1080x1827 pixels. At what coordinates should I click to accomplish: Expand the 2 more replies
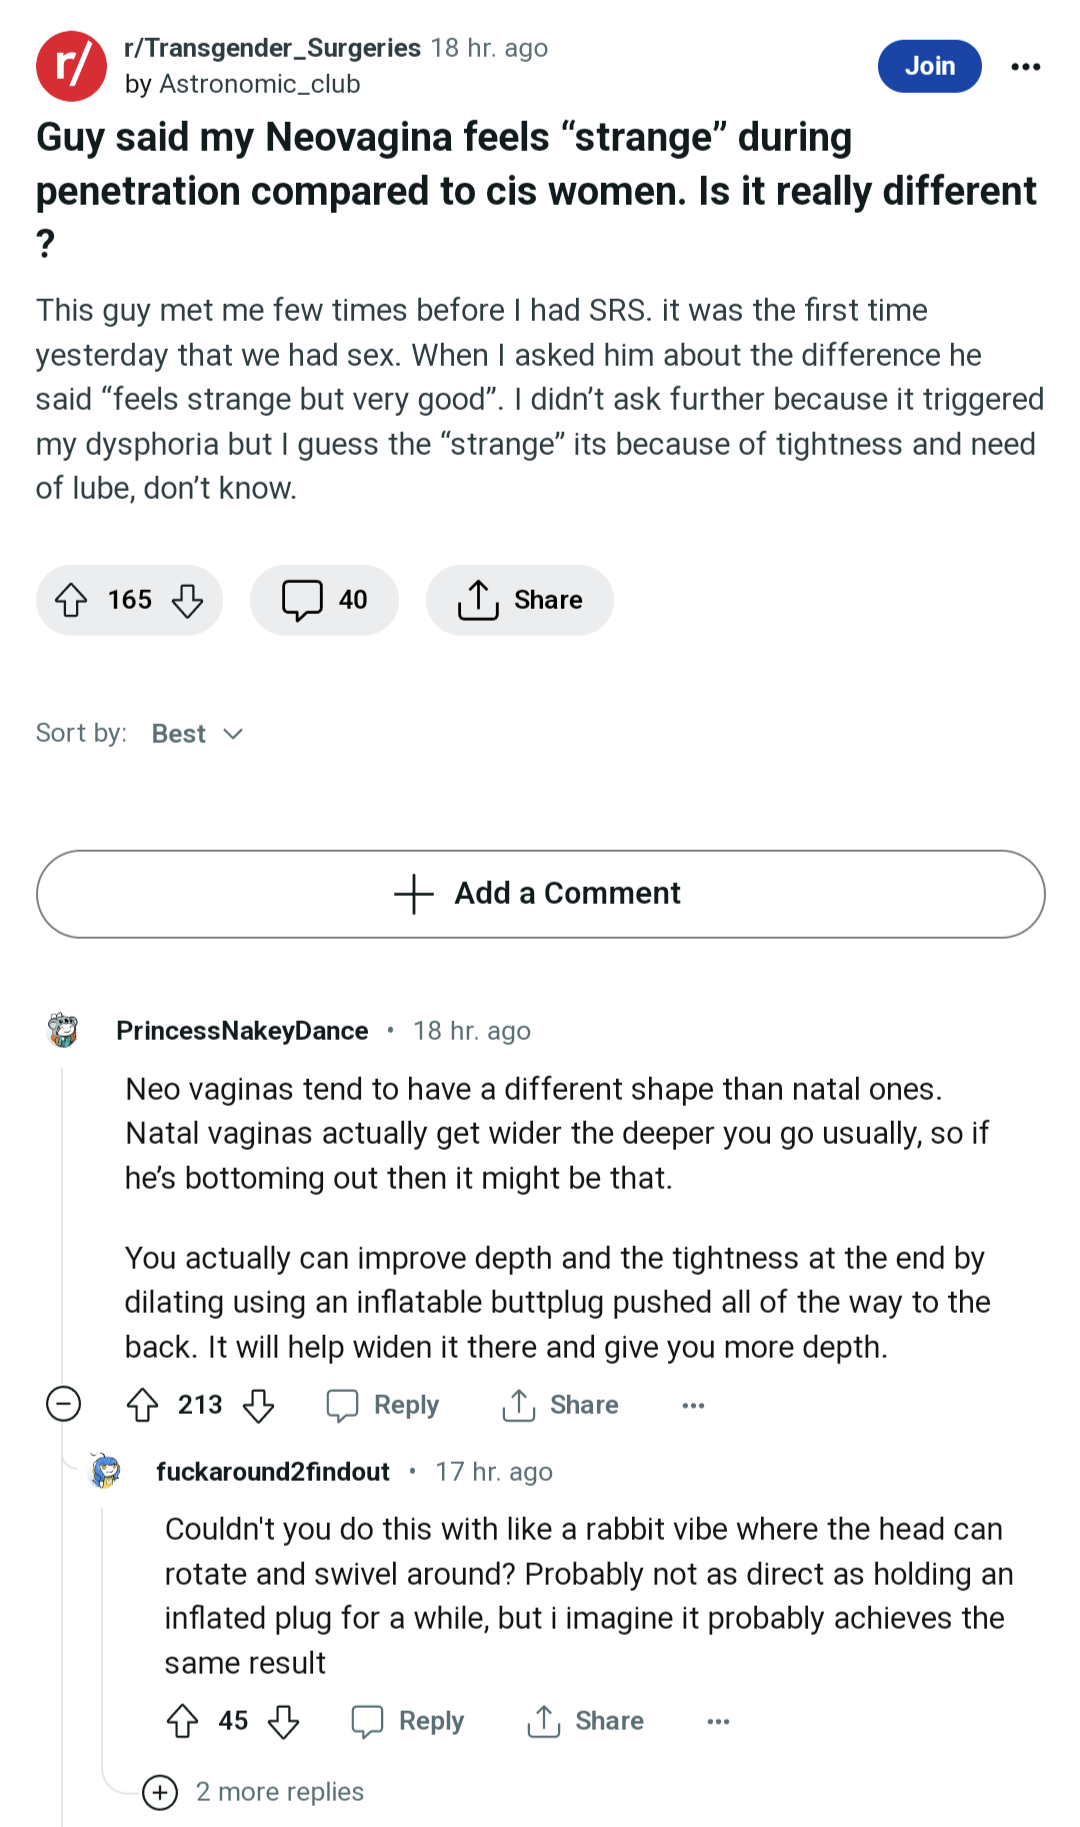(254, 1792)
